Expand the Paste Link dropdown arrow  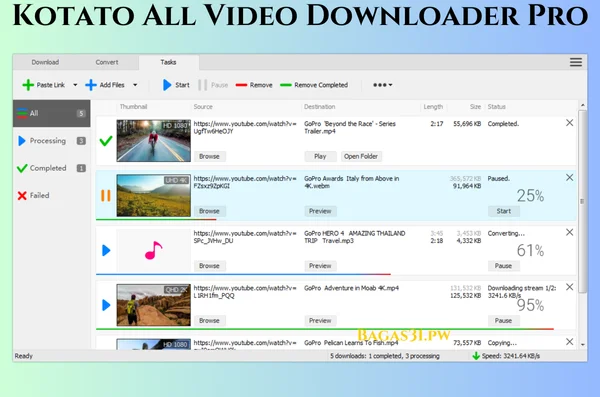tap(75, 85)
